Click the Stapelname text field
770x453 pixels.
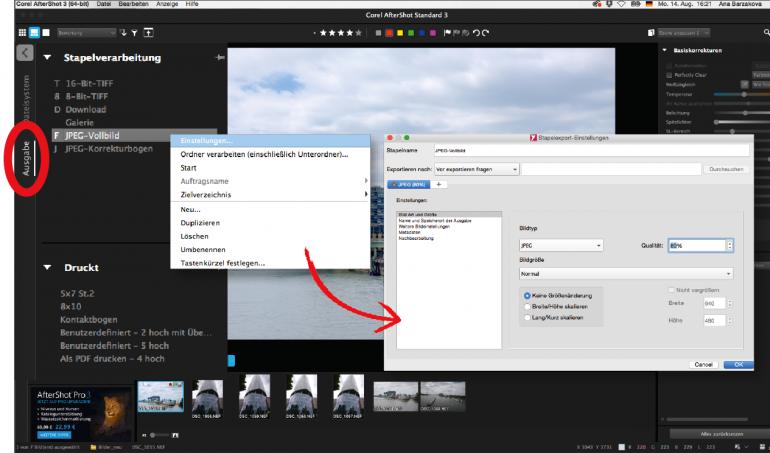(591, 150)
